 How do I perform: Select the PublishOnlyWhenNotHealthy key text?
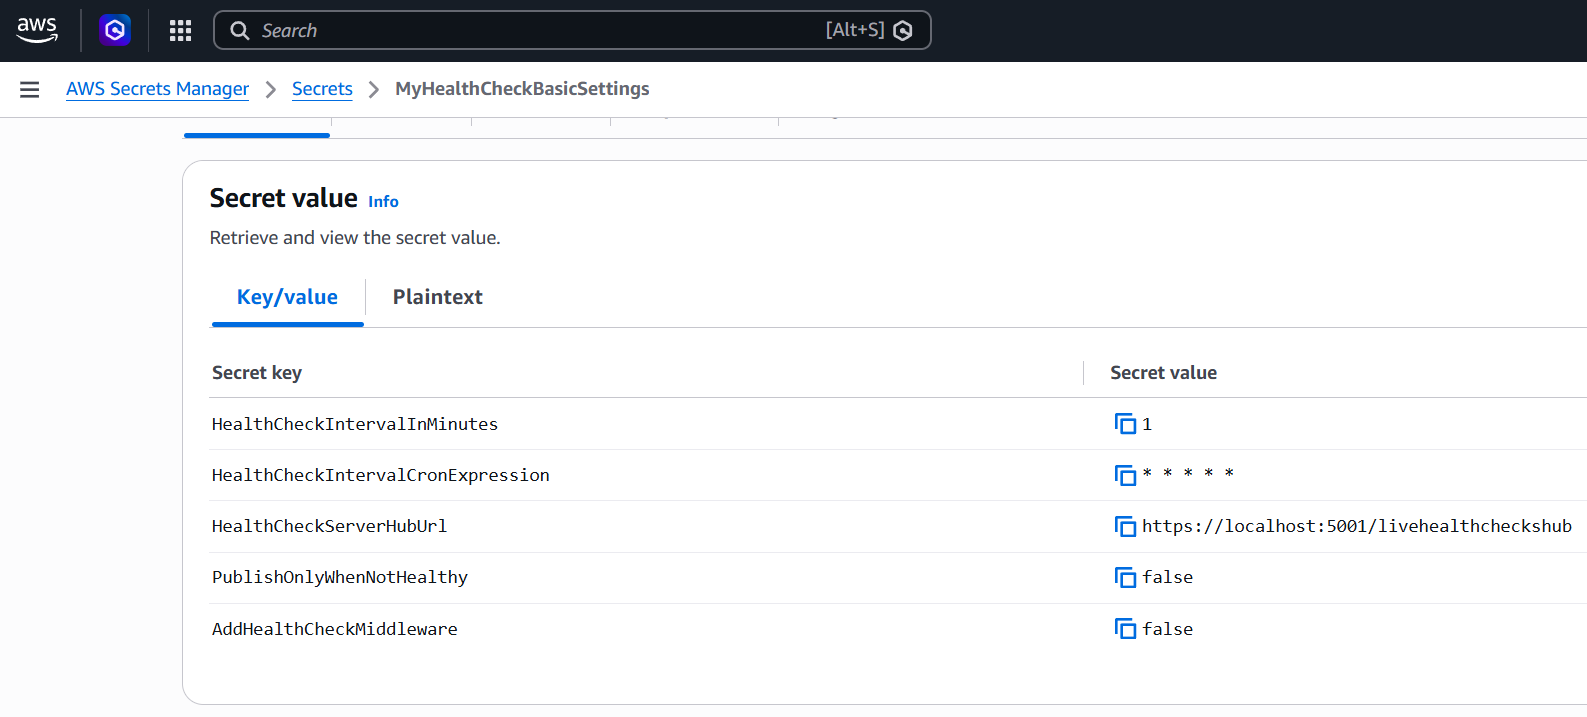pyautogui.click(x=340, y=577)
